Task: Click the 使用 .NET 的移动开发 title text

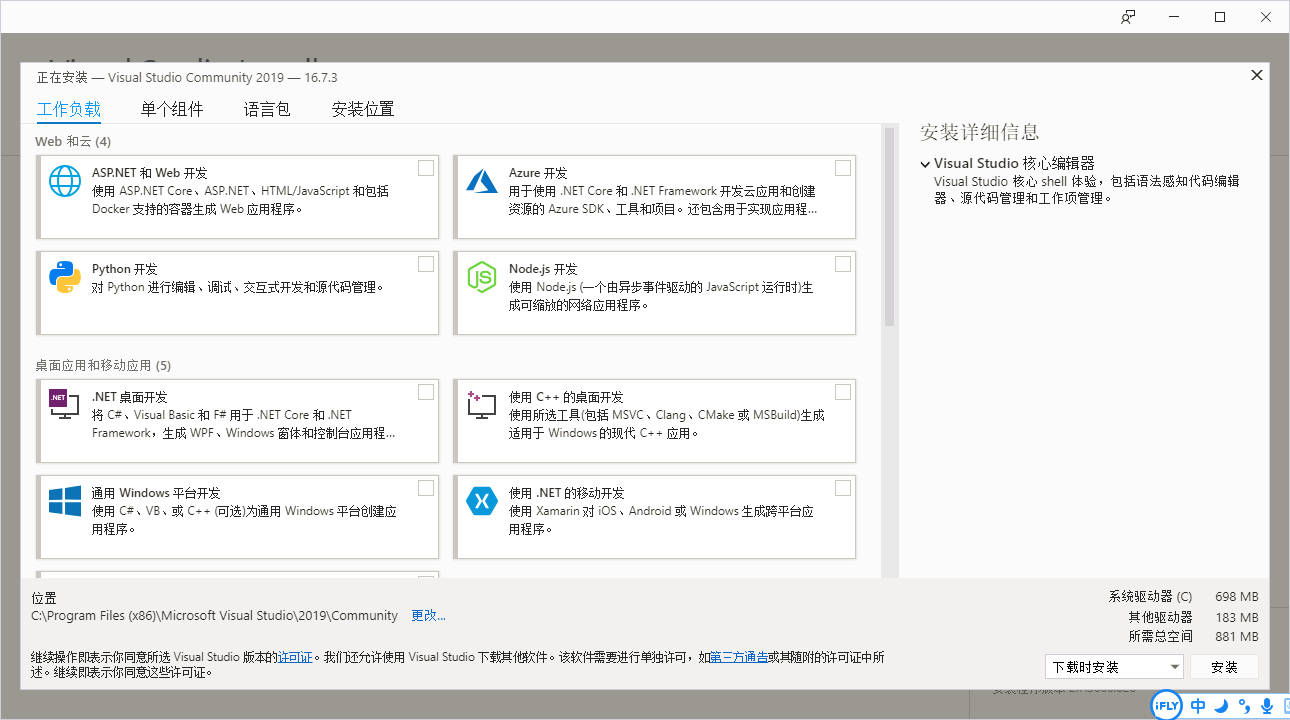Action: tap(567, 493)
